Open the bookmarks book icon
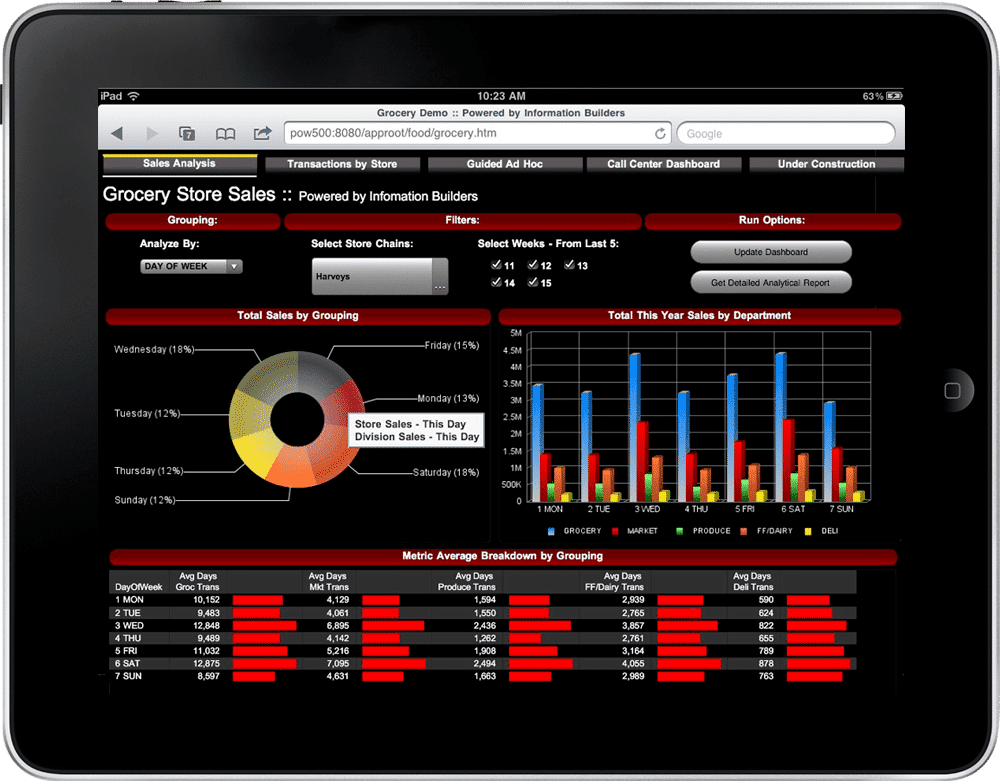 click(225, 133)
